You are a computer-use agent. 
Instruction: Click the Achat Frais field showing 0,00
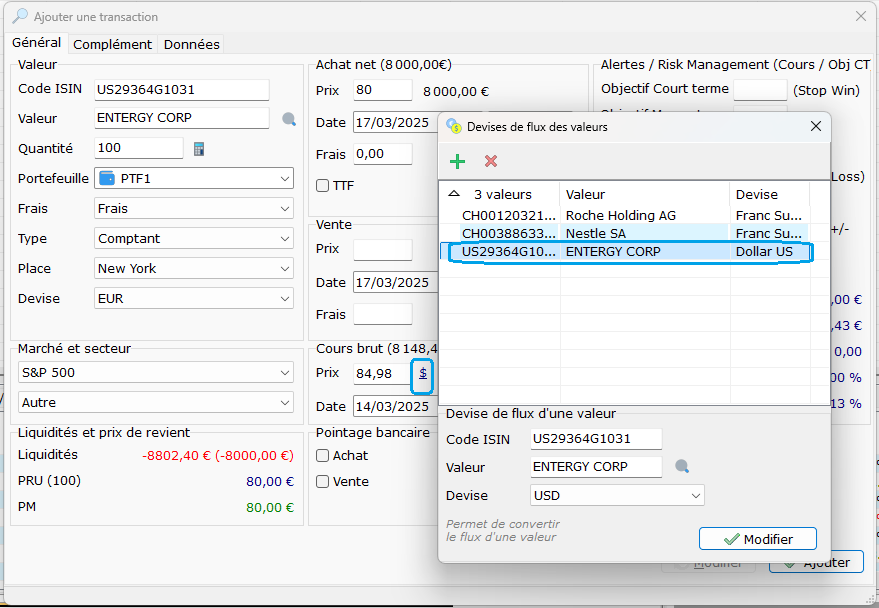(383, 154)
